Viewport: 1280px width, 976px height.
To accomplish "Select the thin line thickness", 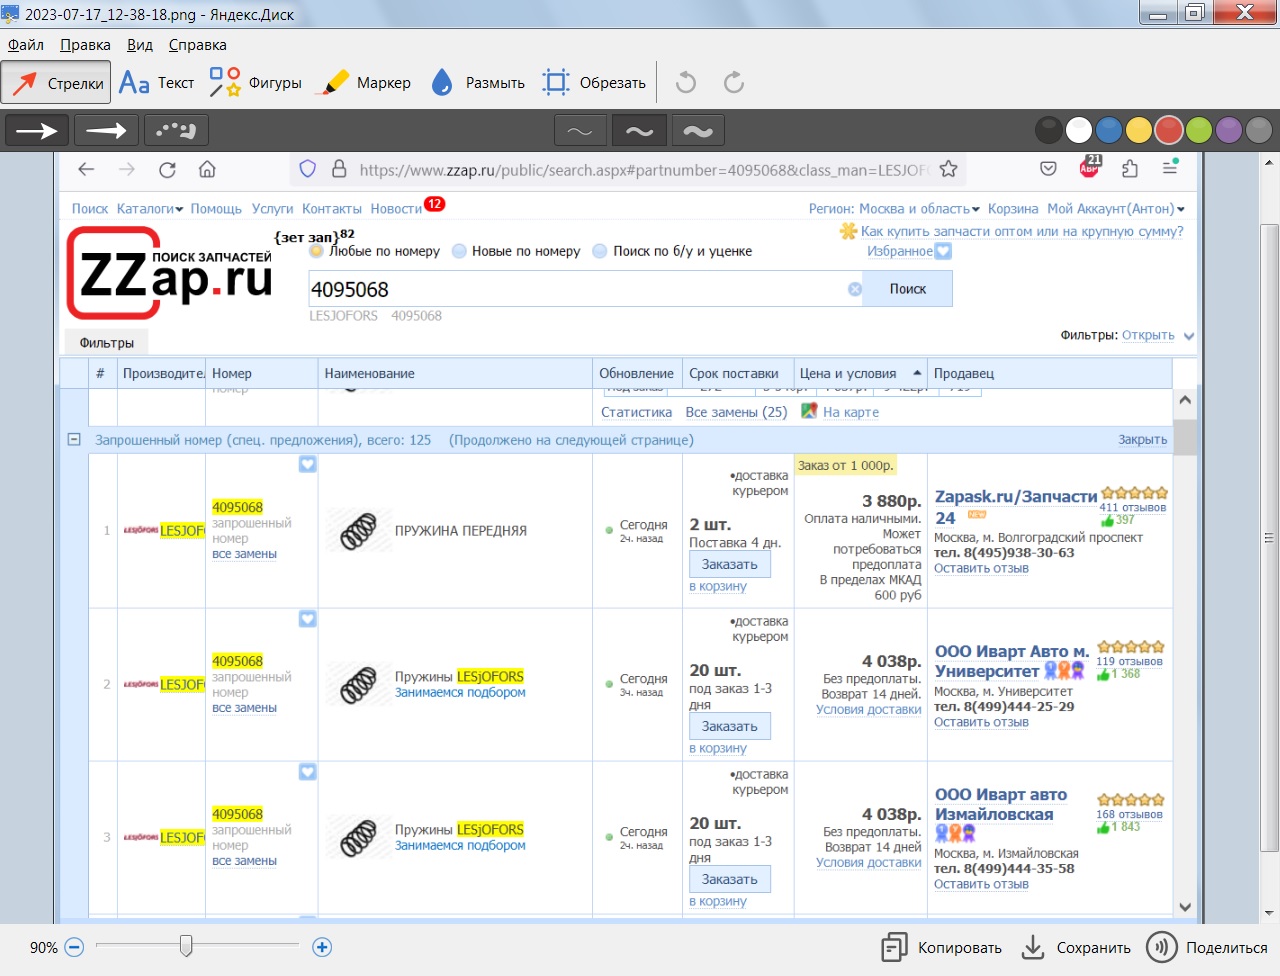I will pyautogui.click(x=580, y=131).
